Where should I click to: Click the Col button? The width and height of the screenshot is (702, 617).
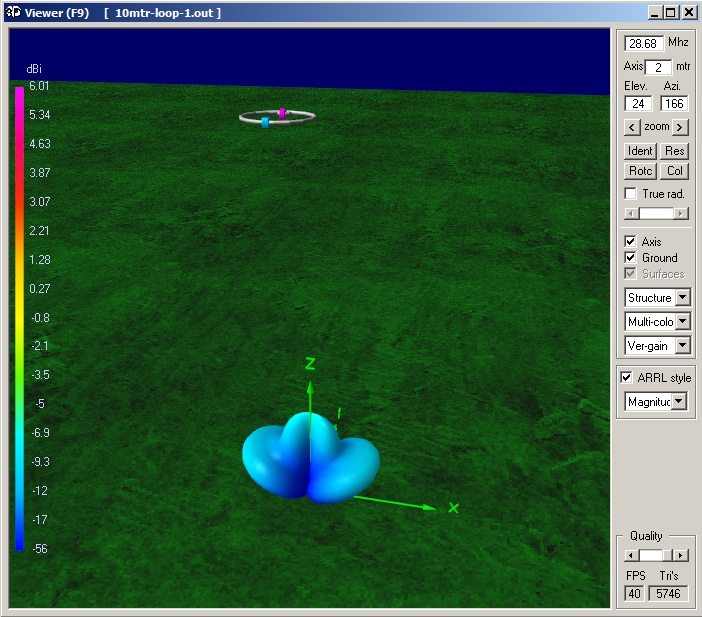pos(674,171)
